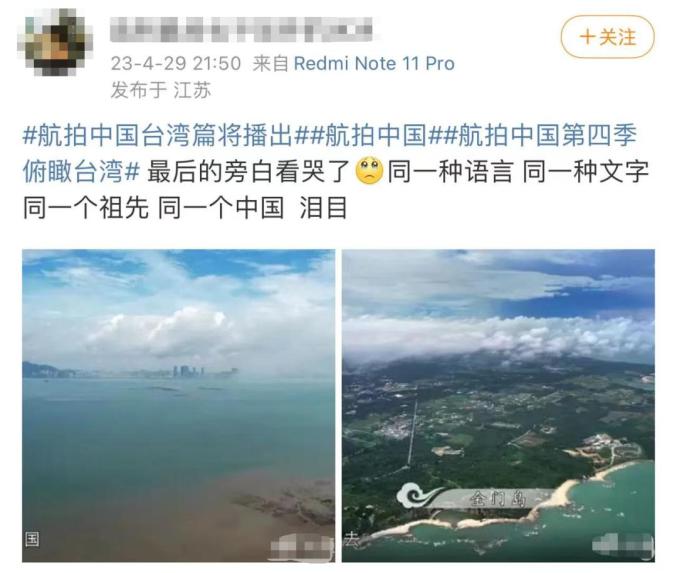Viewport: 677px width, 573px height.
Task: Open the right 金门岛 aerial photo
Action: pos(498,405)
